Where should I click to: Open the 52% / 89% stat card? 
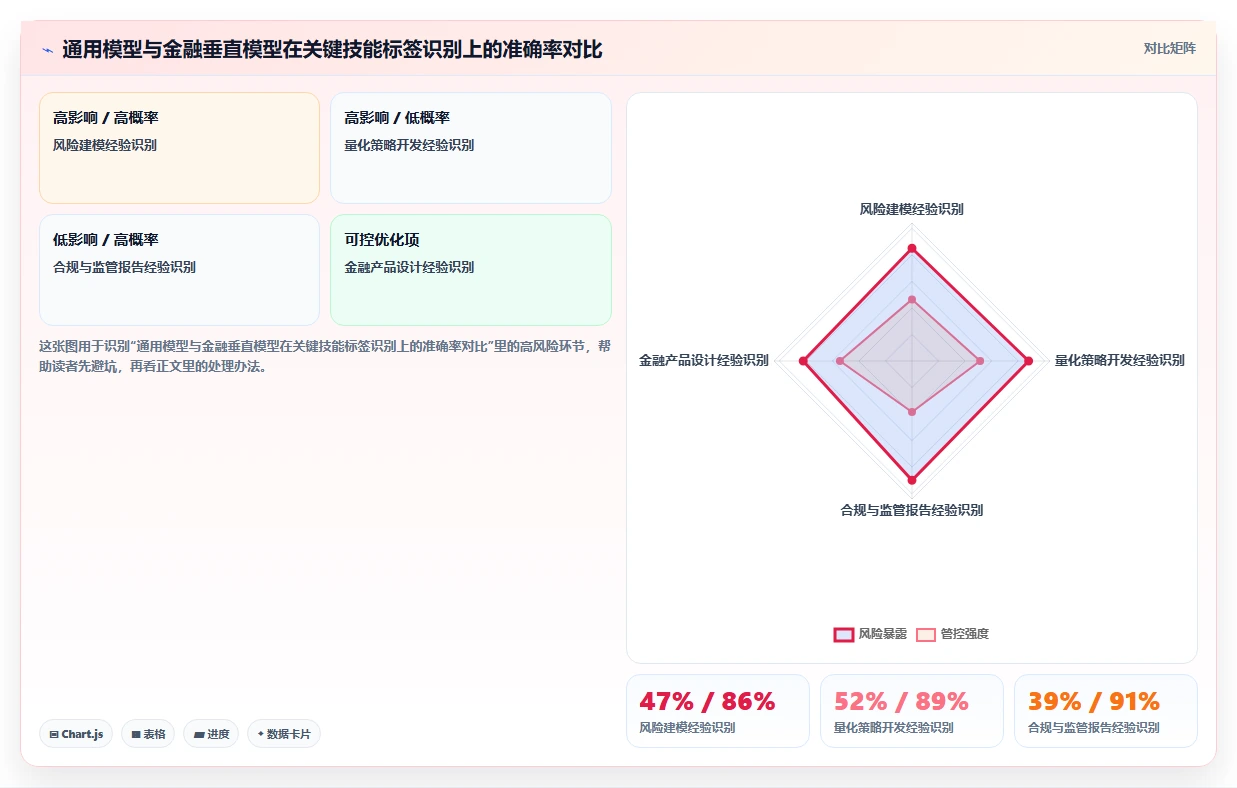coord(911,711)
